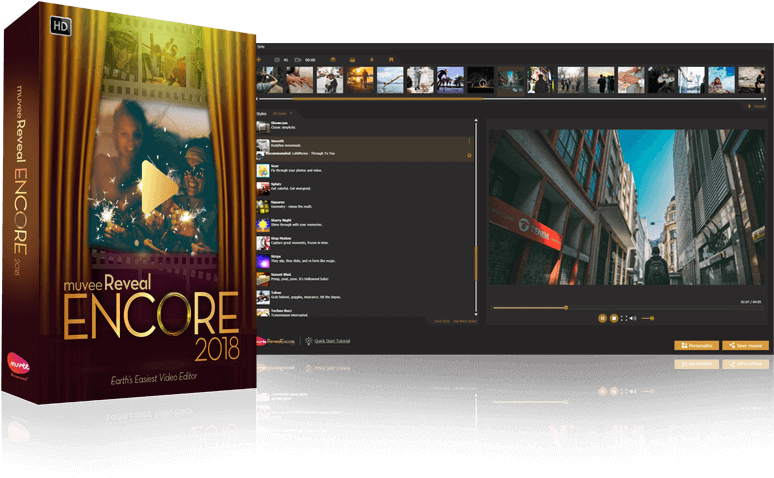Click the plus icon to add media
This screenshot has height=478, width=774.
pyautogui.click(x=258, y=60)
